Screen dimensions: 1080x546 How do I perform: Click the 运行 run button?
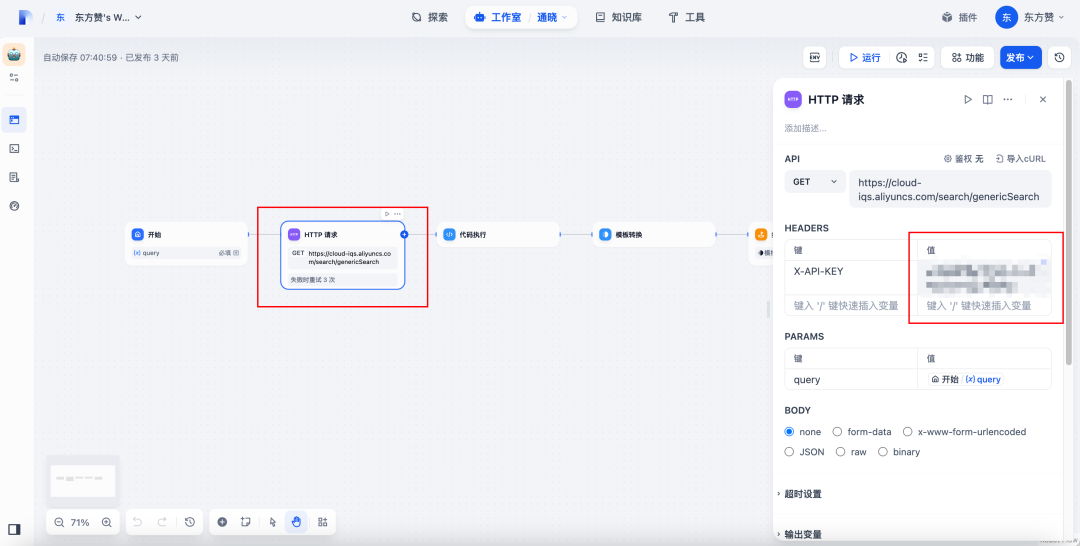click(864, 58)
